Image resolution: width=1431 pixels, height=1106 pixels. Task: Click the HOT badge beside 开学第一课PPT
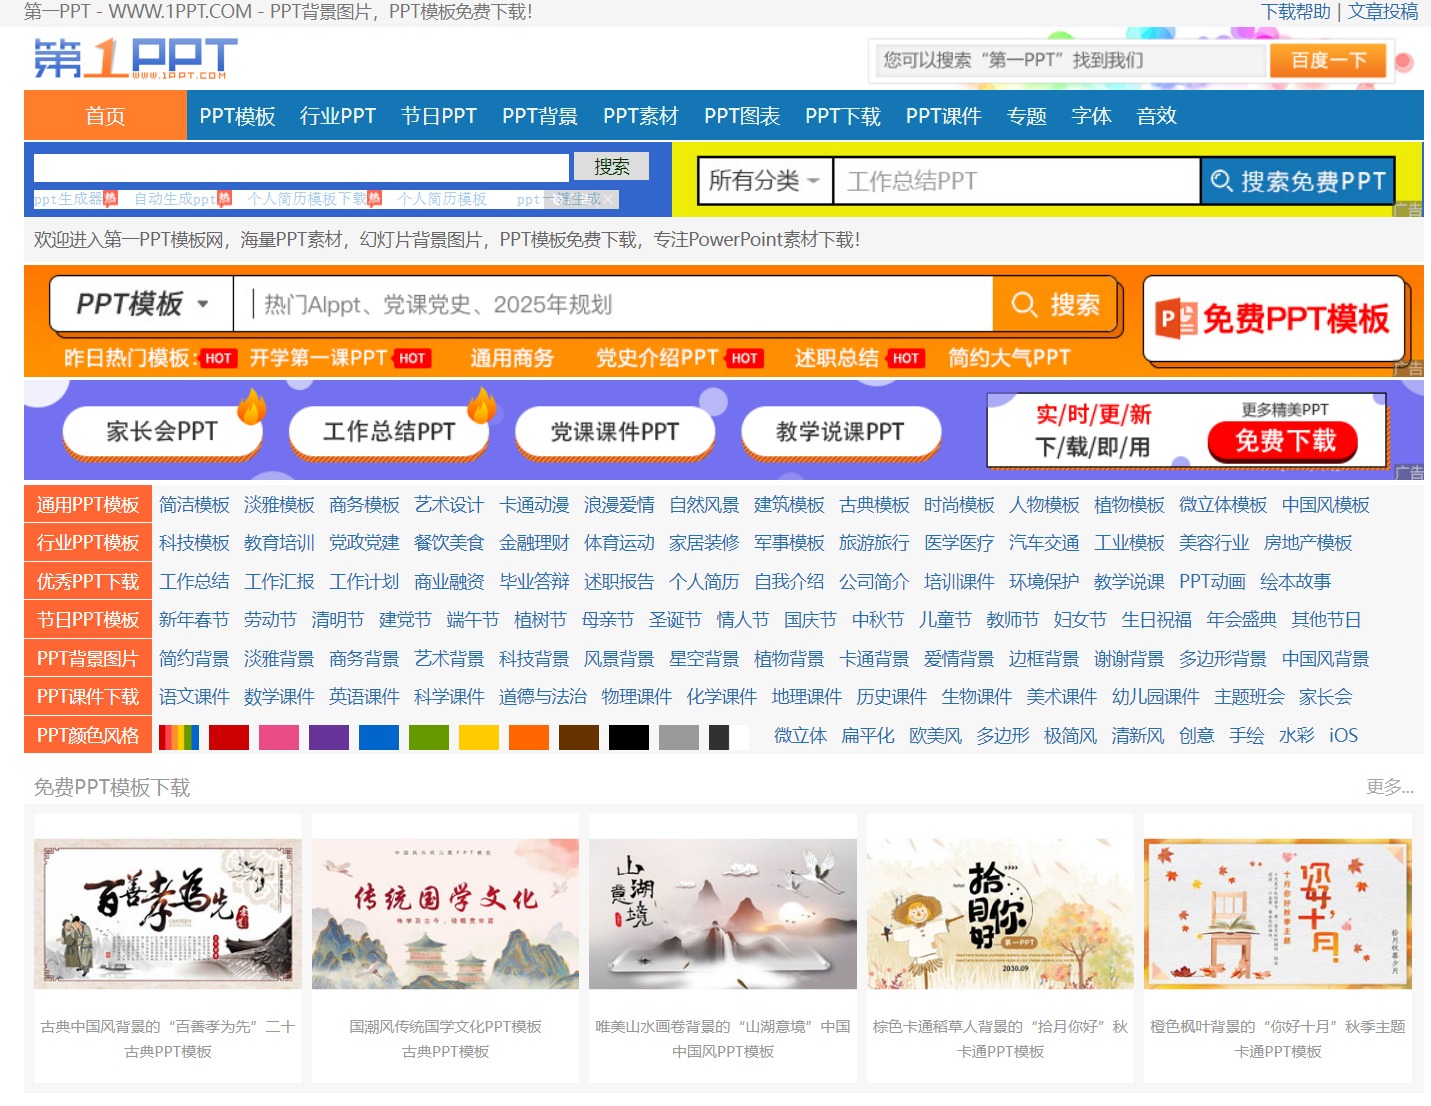click(x=412, y=358)
